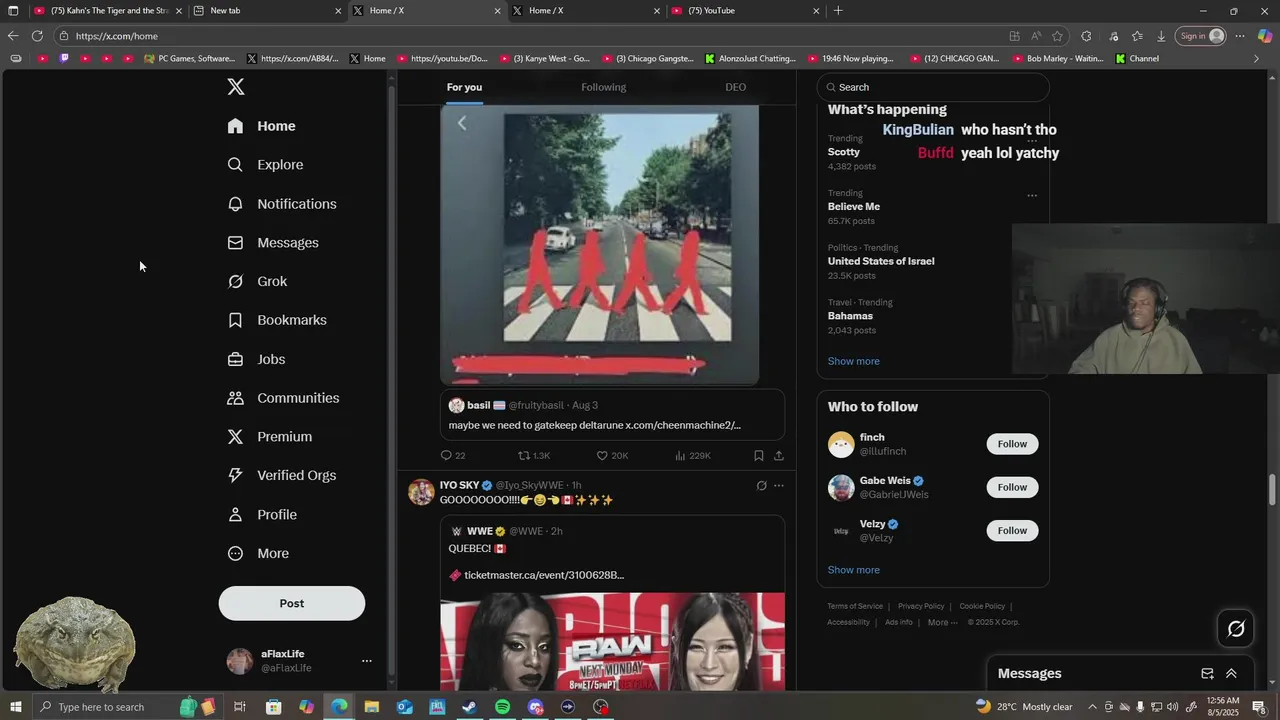Viewport: 1280px width, 720px height.
Task: Expand the Messages drawer
Action: (1231, 674)
